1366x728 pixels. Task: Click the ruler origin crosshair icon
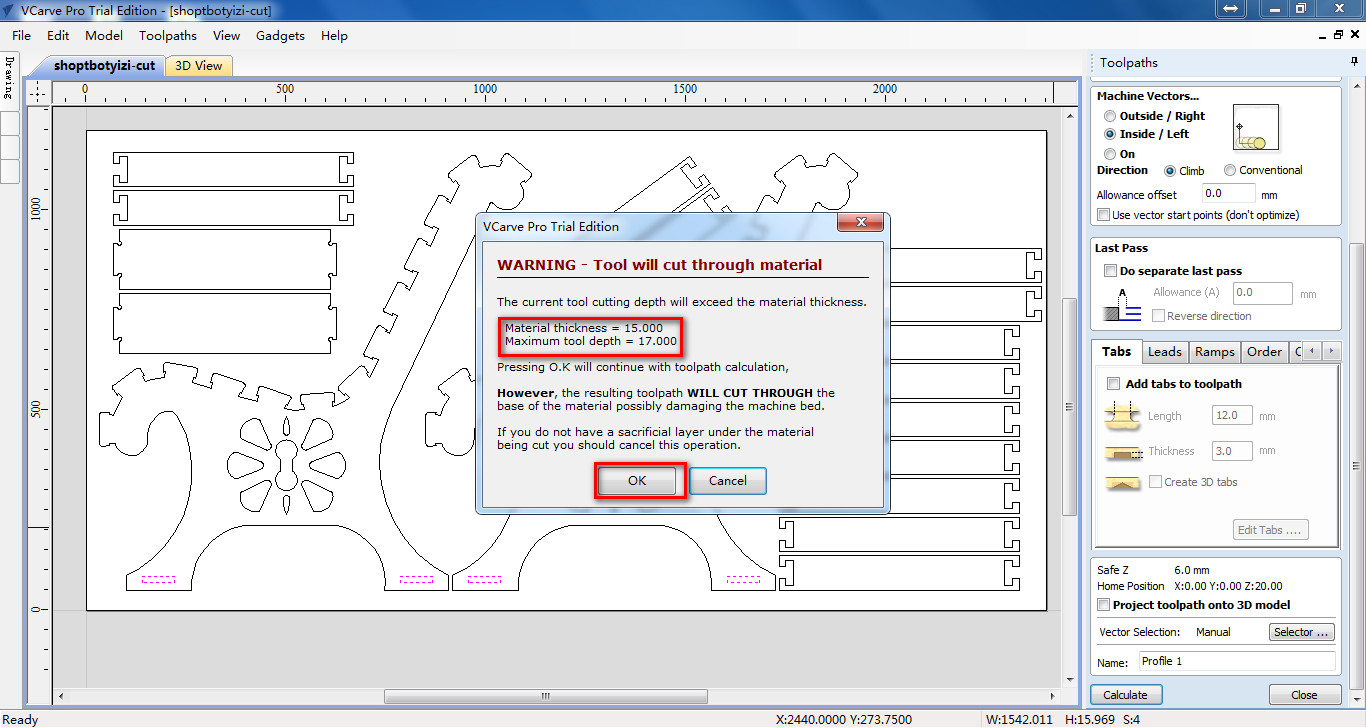coord(38,91)
